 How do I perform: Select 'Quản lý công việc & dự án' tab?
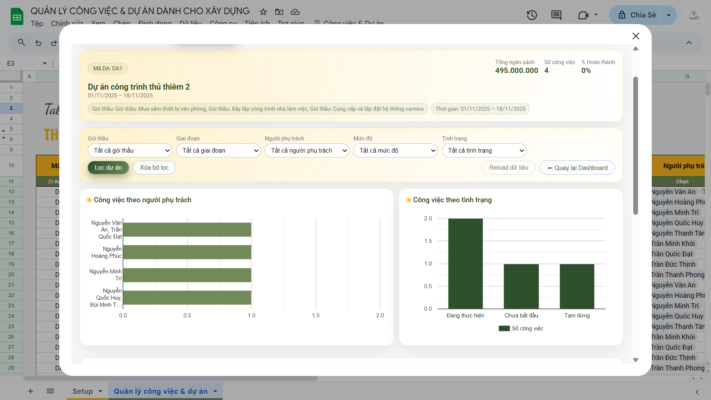pyautogui.click(x=161, y=390)
